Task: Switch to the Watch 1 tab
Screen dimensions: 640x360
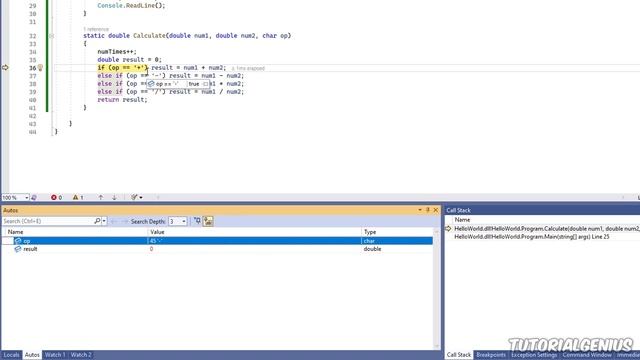Action: [x=55, y=355]
